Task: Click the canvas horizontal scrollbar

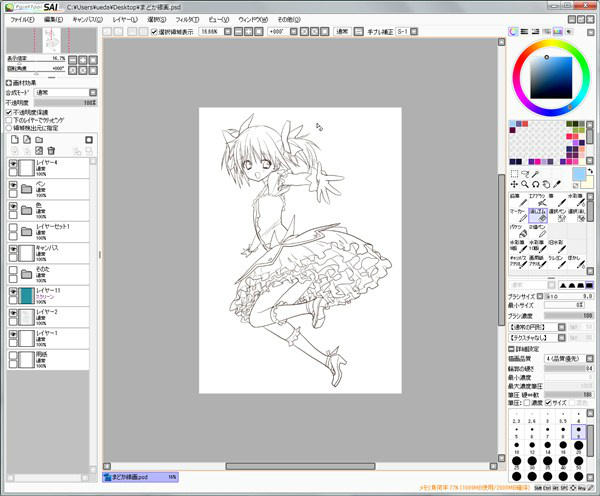Action: tap(300, 466)
